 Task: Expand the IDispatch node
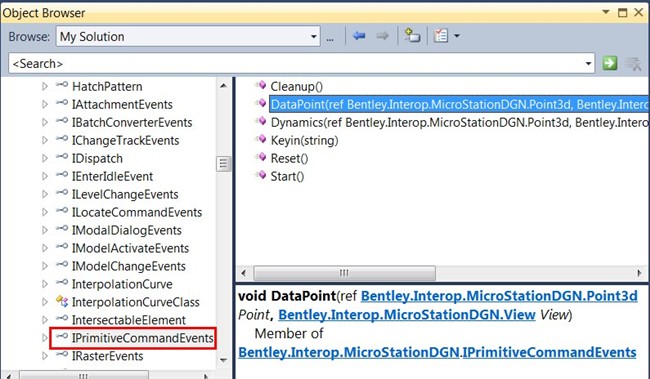coord(45,158)
